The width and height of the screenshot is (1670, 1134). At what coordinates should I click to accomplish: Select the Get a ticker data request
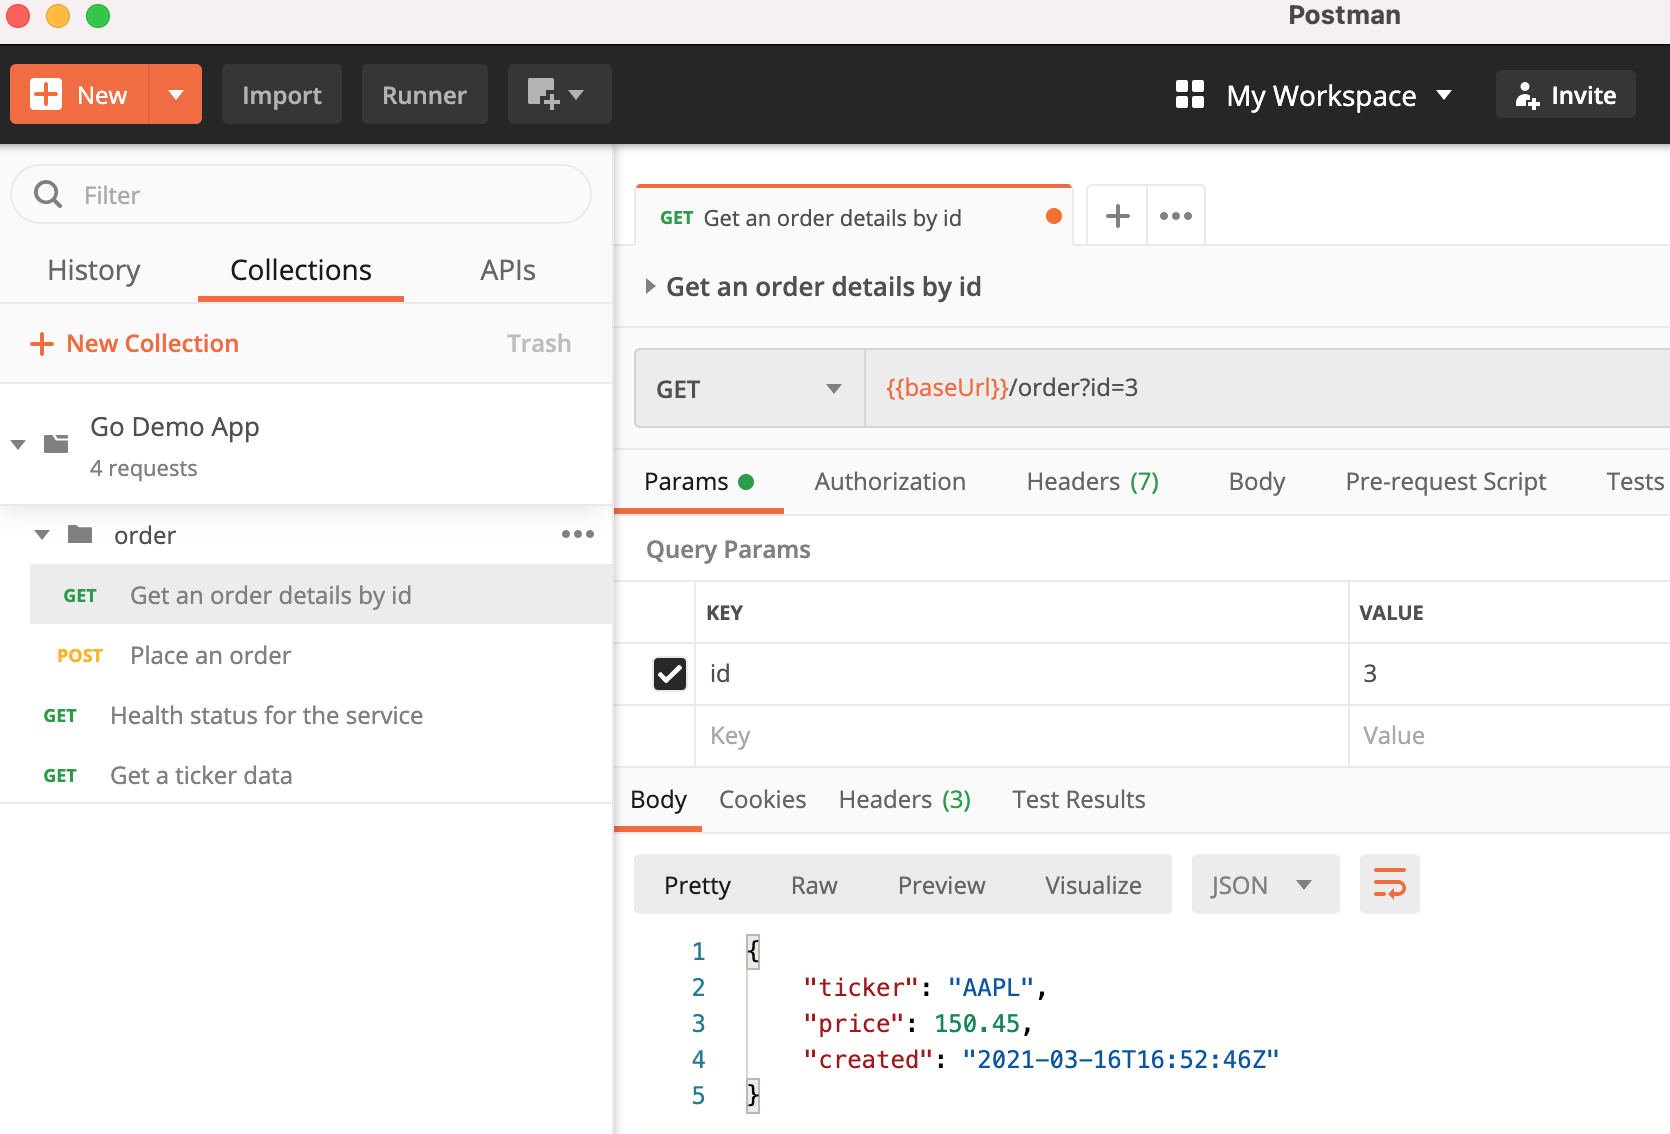(x=306, y=775)
